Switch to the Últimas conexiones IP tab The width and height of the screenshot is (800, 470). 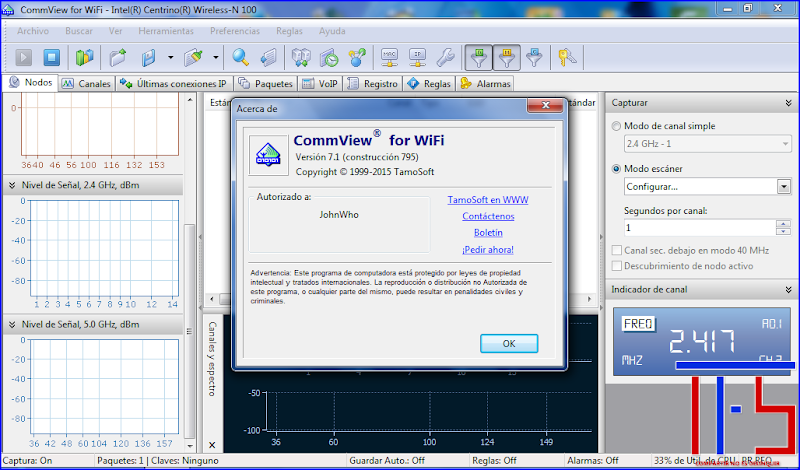[x=174, y=84]
